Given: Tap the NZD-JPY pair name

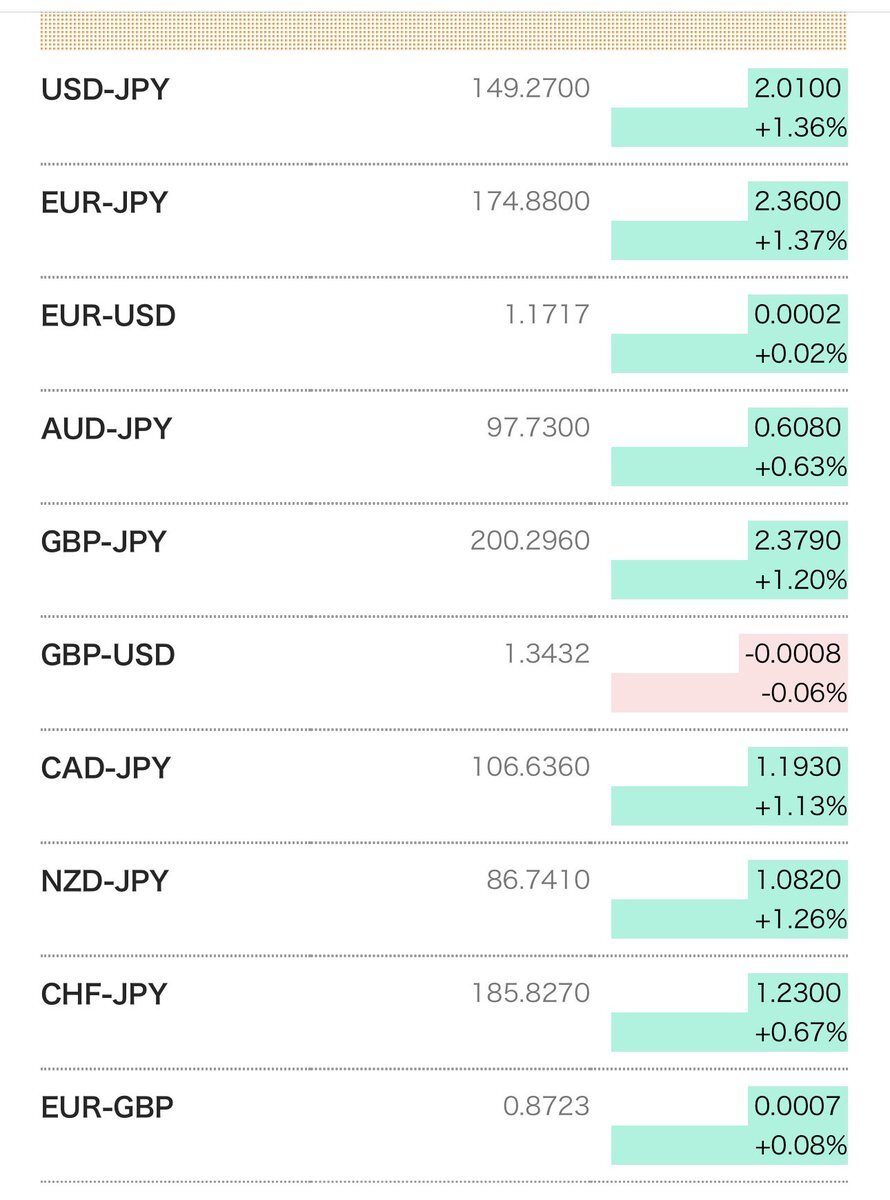Looking at the screenshot, I should click(105, 881).
